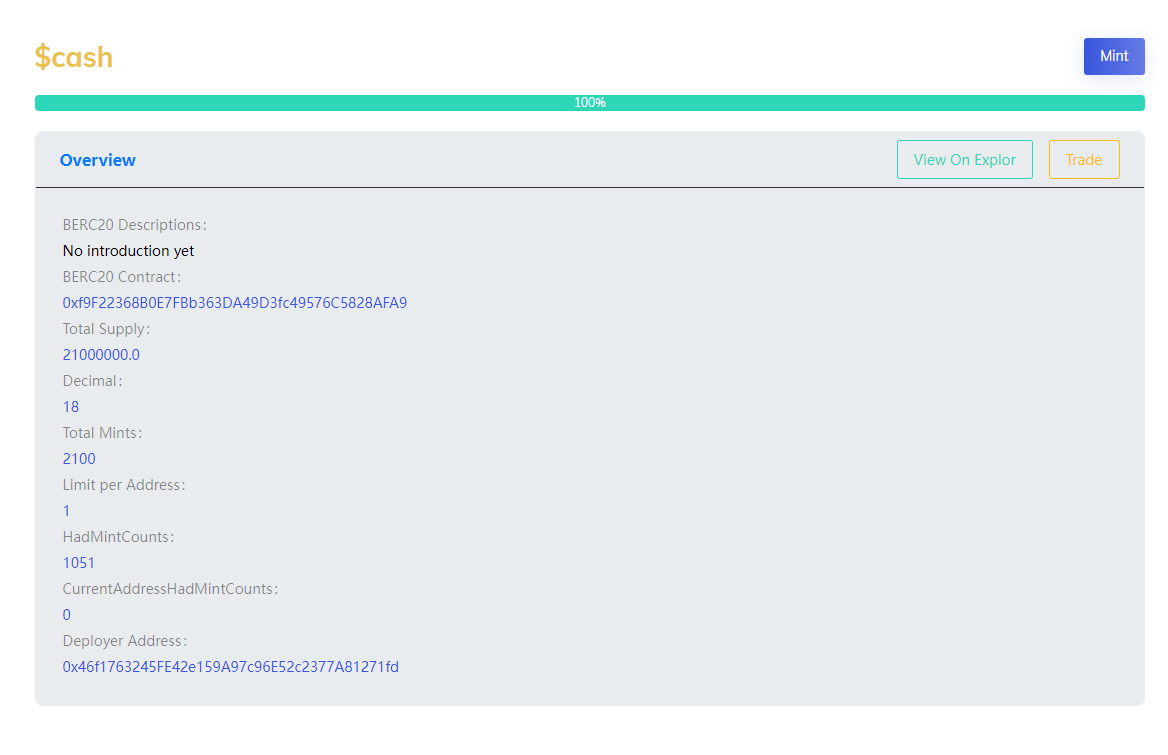Click the $cash token title

point(74,57)
